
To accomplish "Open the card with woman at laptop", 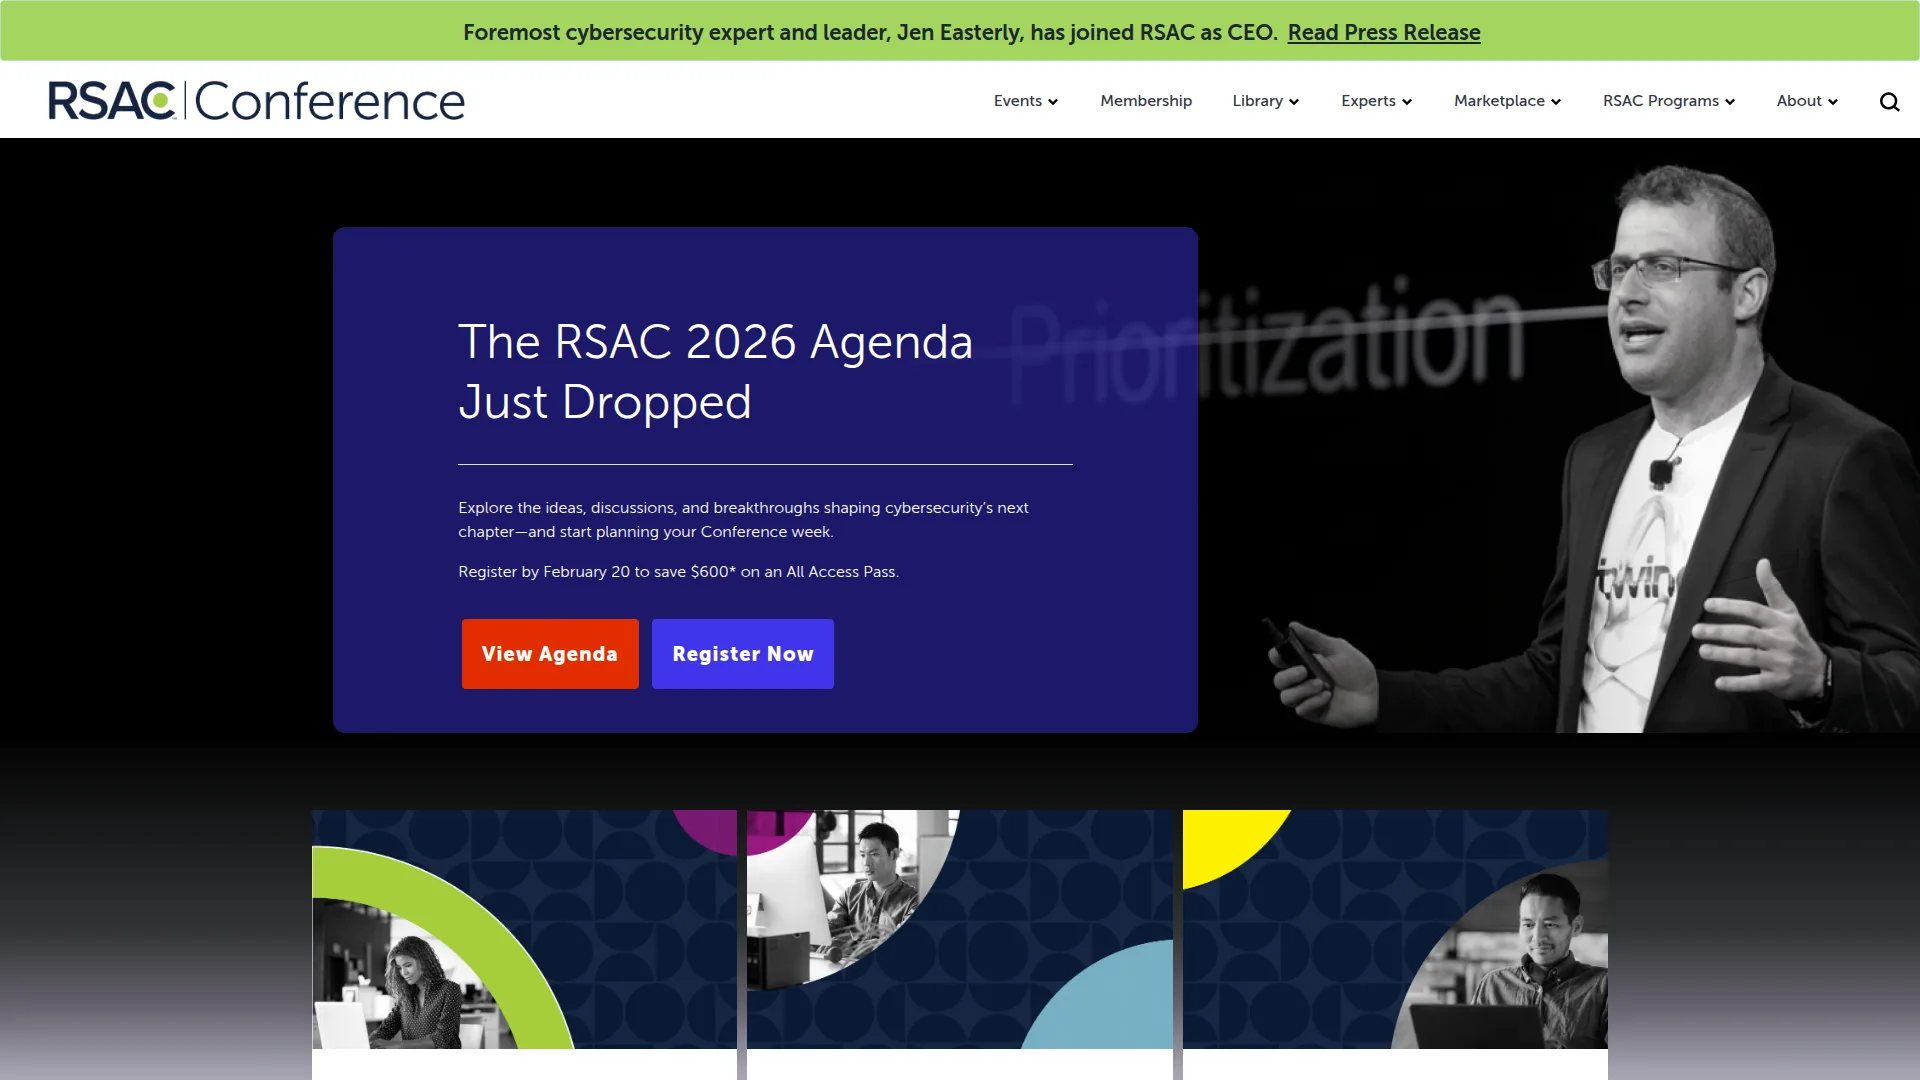I will (524, 929).
